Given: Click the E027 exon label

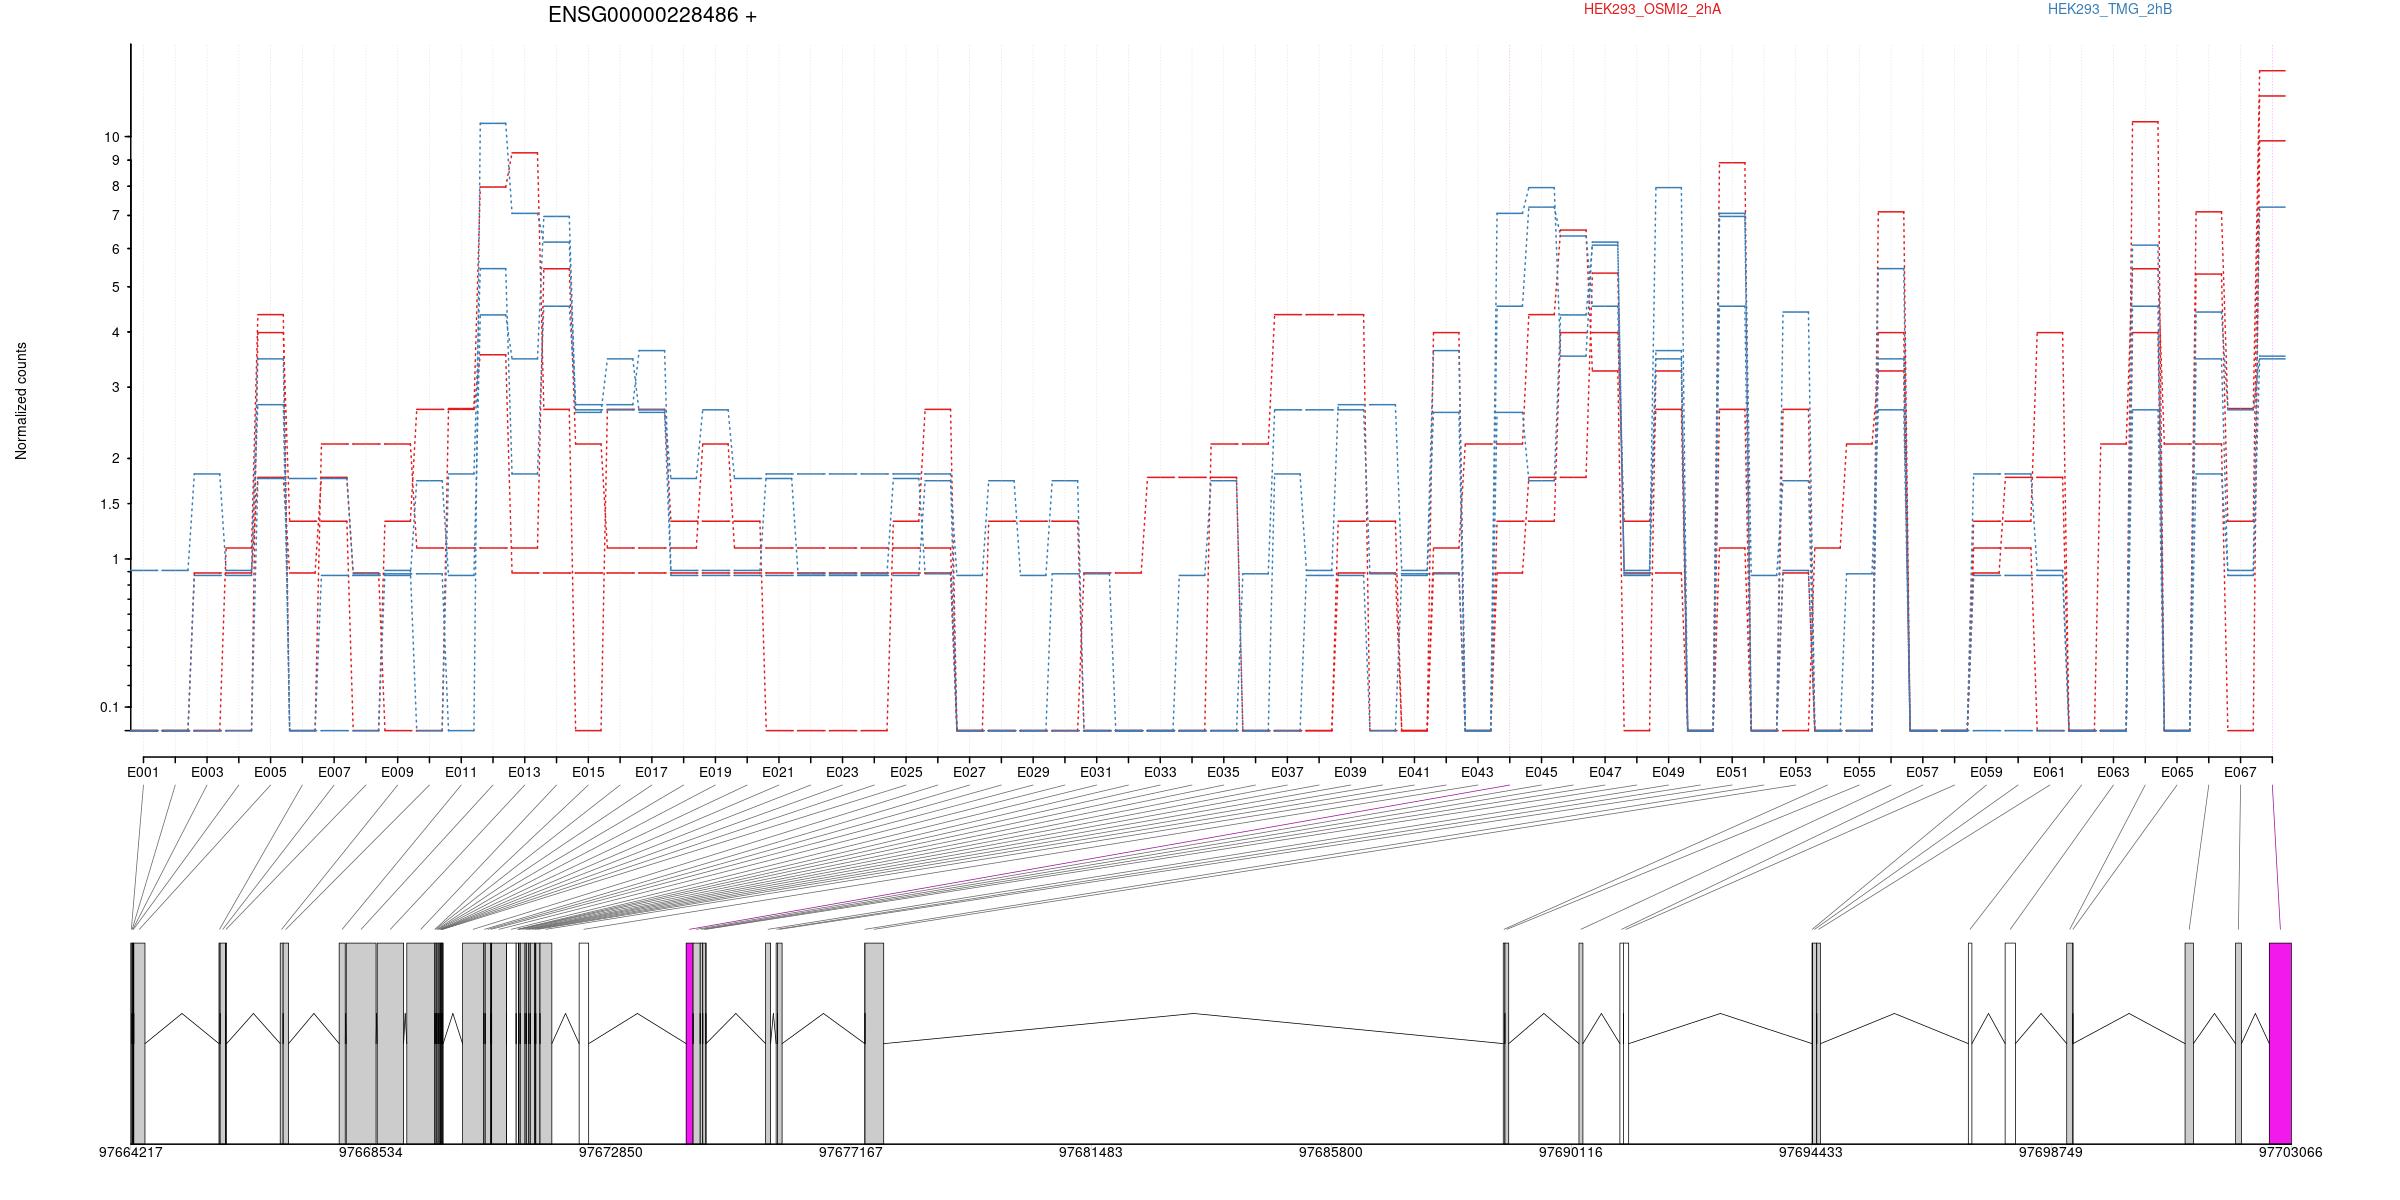Looking at the screenshot, I should point(969,773).
